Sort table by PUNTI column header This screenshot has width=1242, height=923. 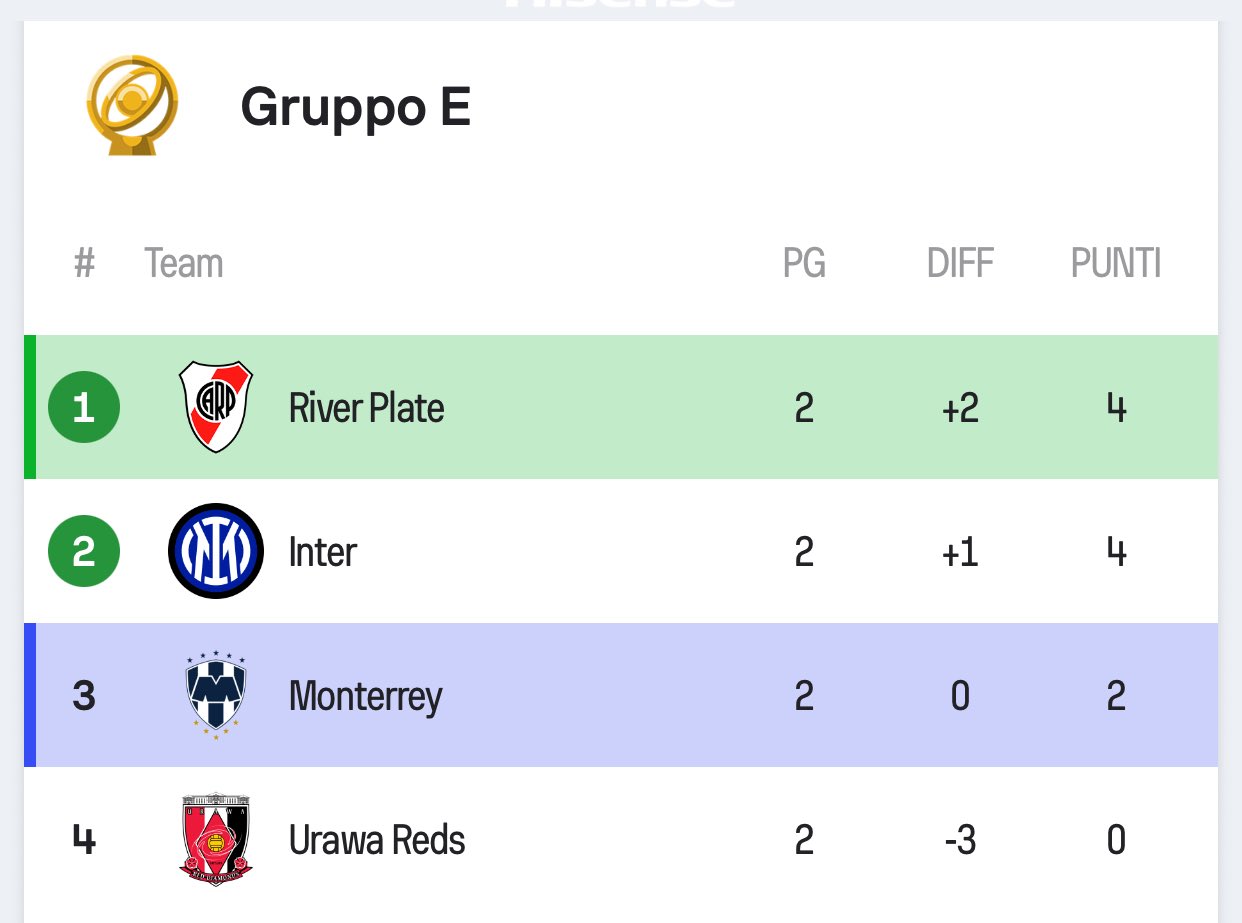[x=1116, y=264]
